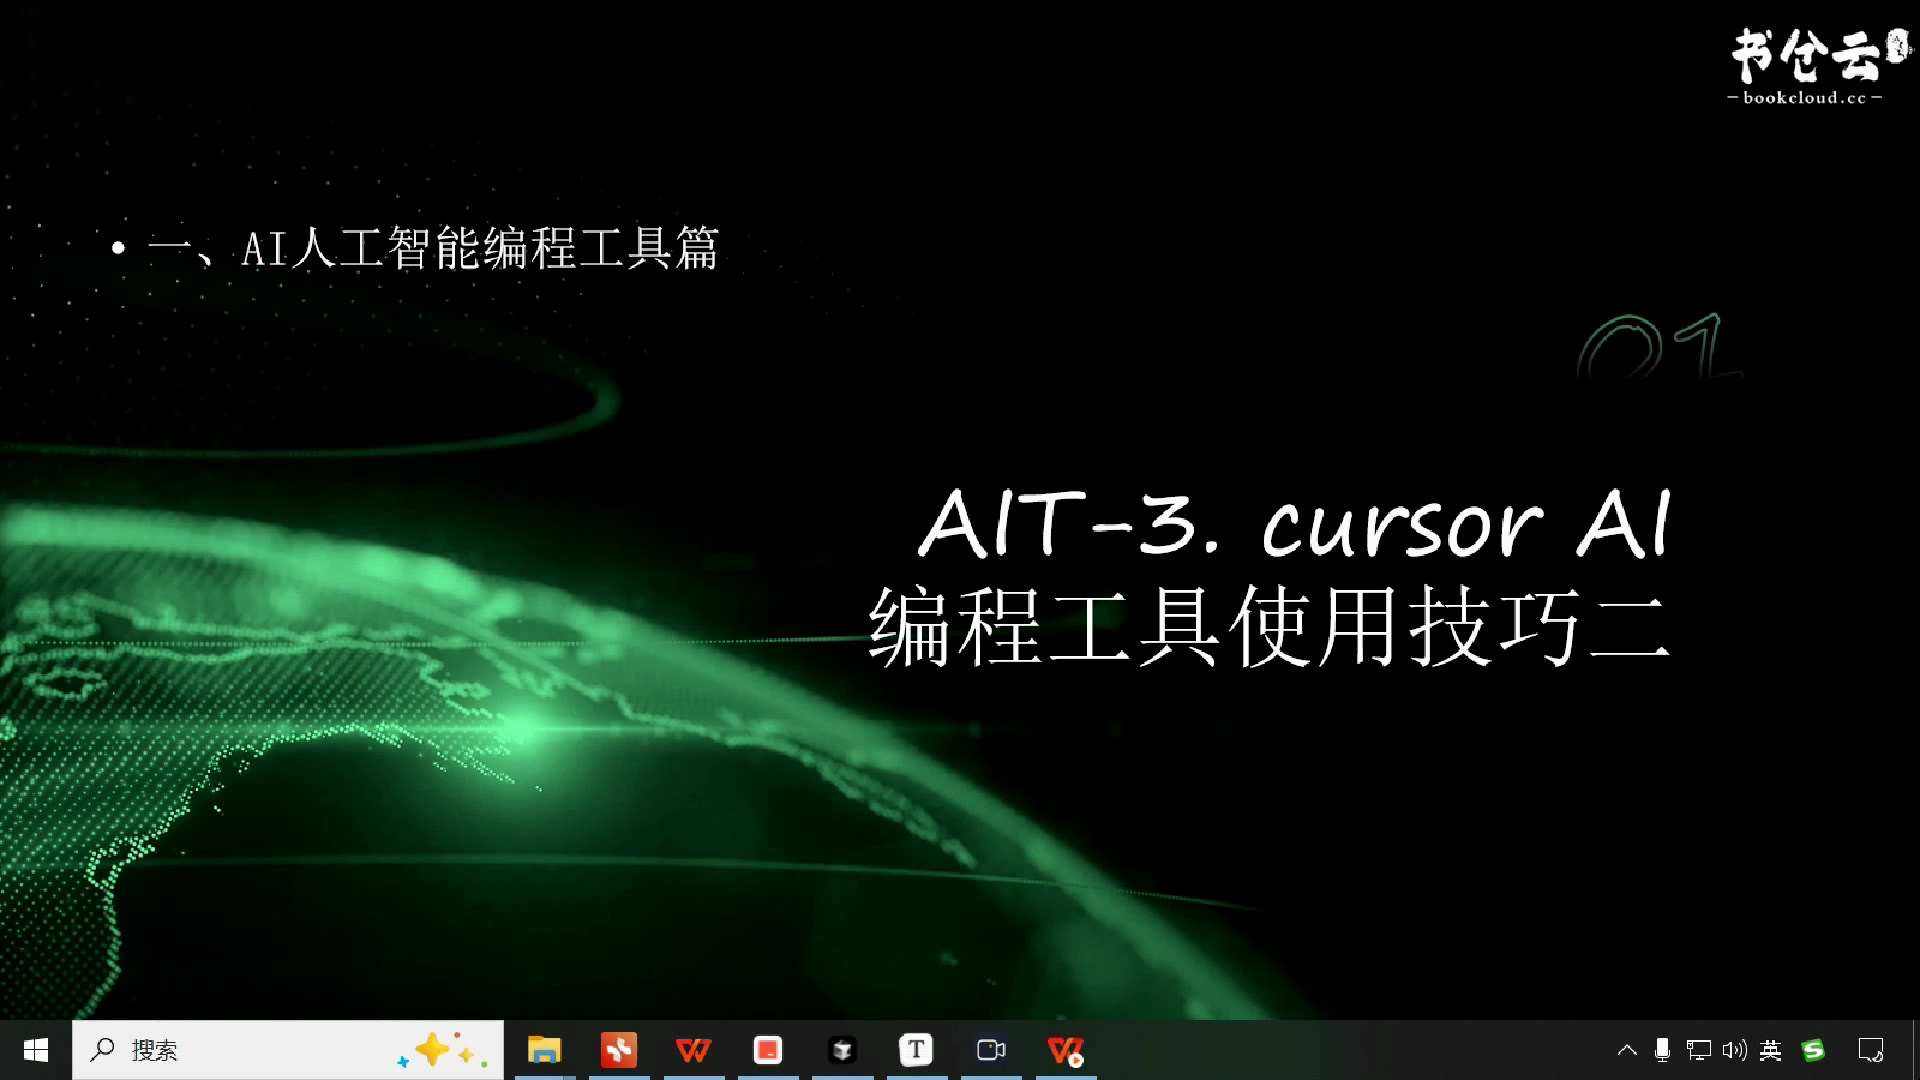This screenshot has width=1920, height=1080.
Task: Open WPS Presentation playback app from taskbar
Action: click(x=1065, y=1050)
